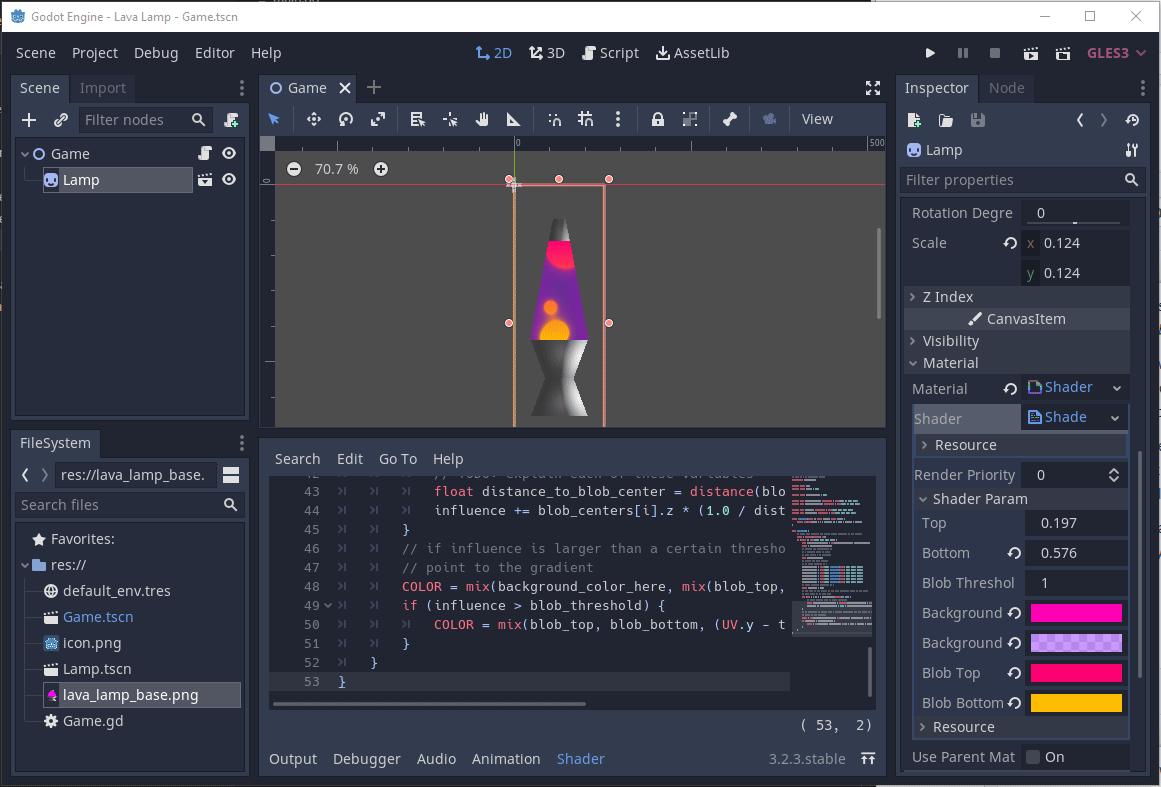1161x787 pixels.
Task: Click the Add Child Node plus icon
Action: 29,120
